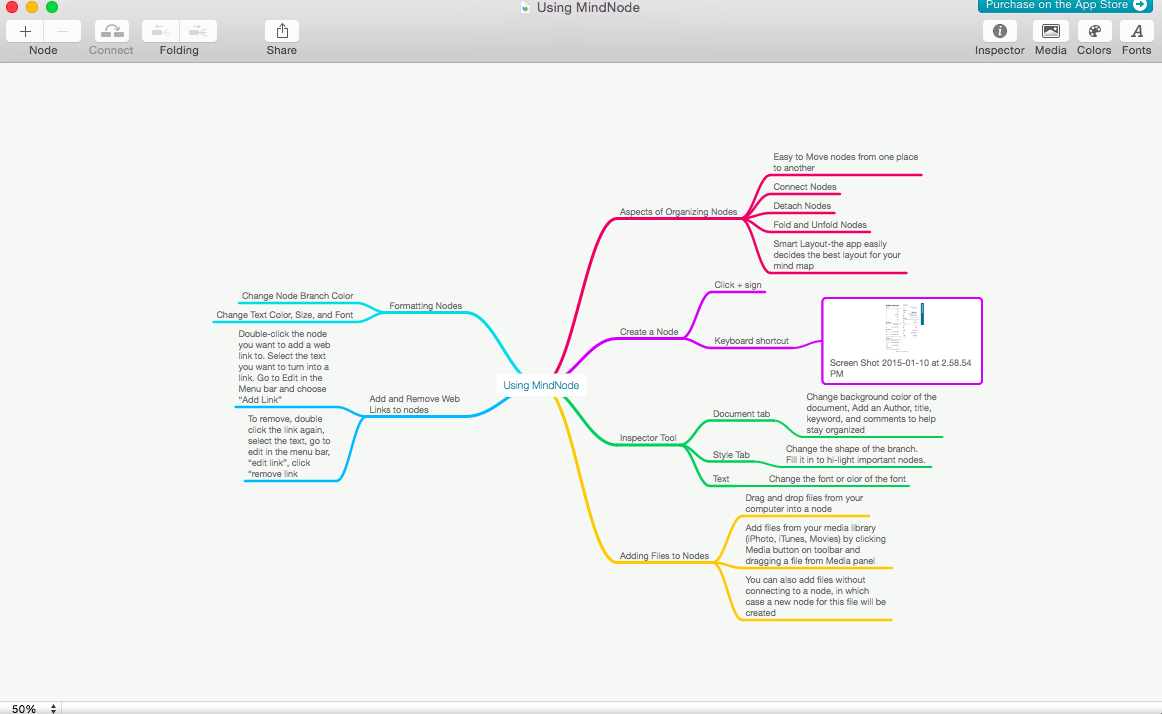The image size is (1162, 714).
Task: Select the To remove, double click node
Action: pyautogui.click(x=289, y=446)
